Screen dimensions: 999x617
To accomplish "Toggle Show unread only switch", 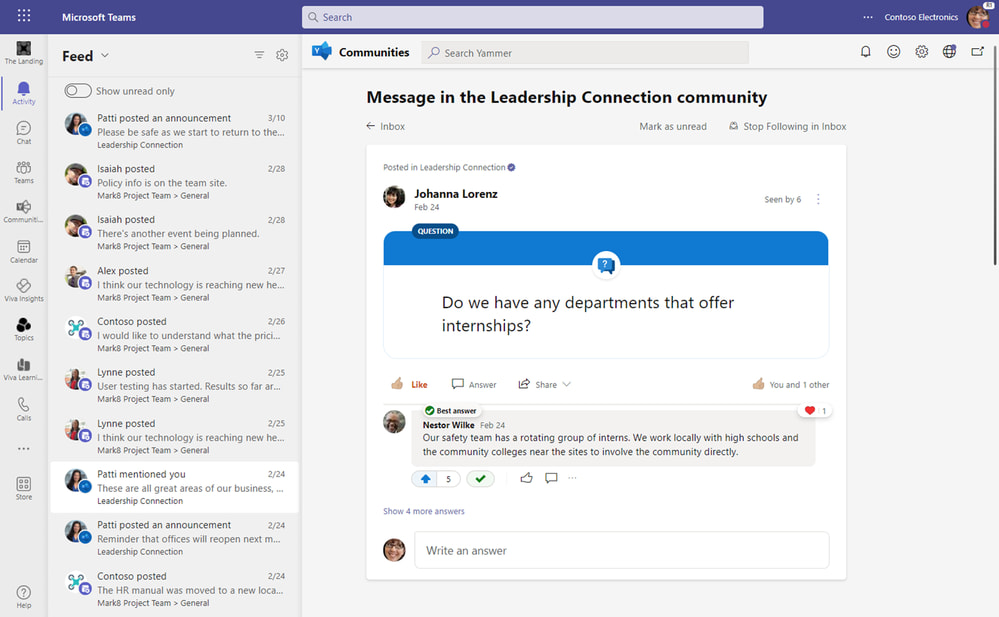I will 78,91.
